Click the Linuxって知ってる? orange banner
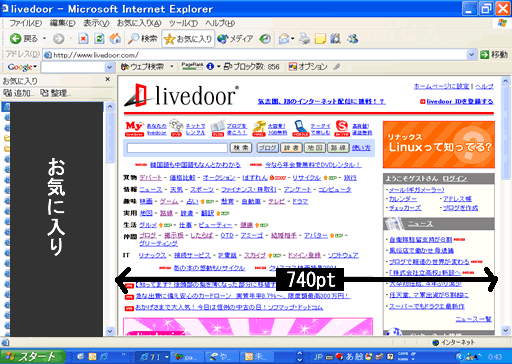512x364 pixels. coord(438,145)
